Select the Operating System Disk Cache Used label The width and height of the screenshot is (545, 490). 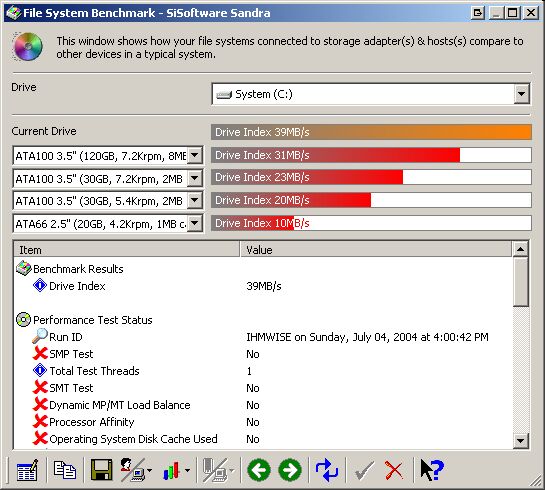click(133, 439)
